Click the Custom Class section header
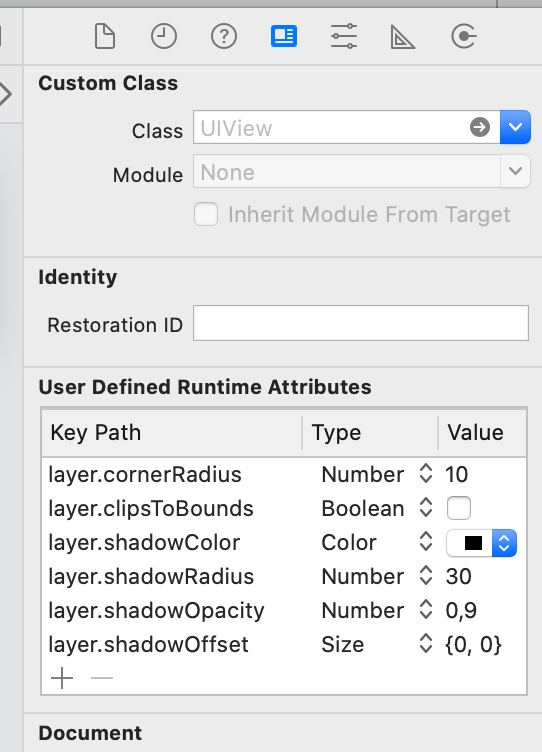The image size is (542, 752). point(108,83)
